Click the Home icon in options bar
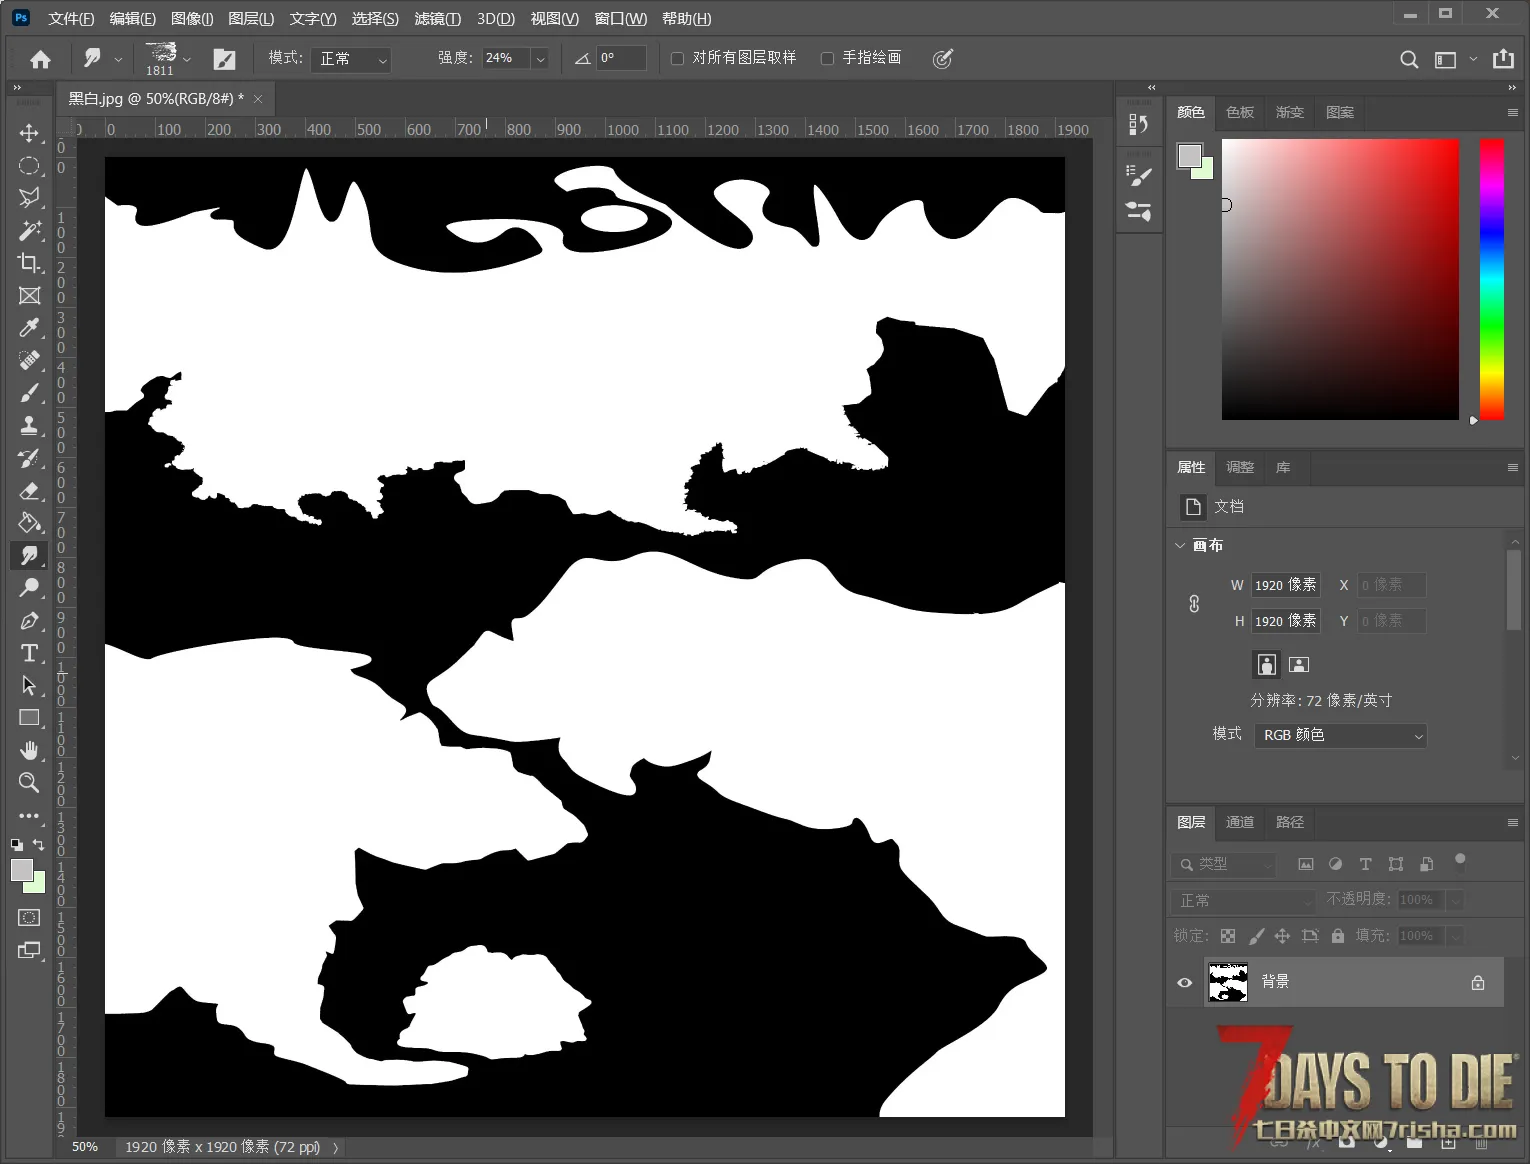The height and width of the screenshot is (1164, 1530). [40, 59]
